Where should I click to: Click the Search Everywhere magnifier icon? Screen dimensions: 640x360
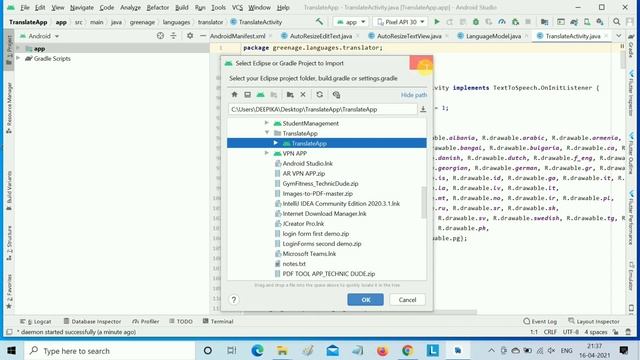click(x=616, y=22)
